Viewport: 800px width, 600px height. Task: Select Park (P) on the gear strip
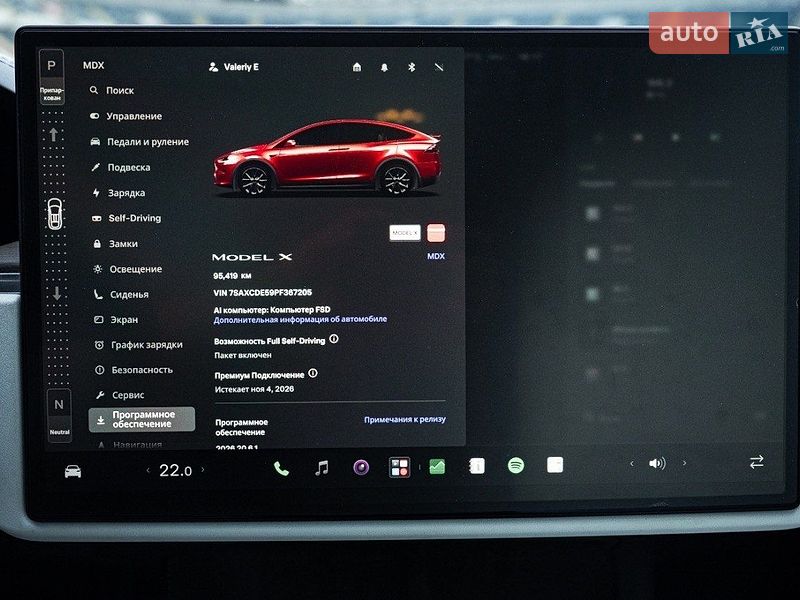pos(52,65)
